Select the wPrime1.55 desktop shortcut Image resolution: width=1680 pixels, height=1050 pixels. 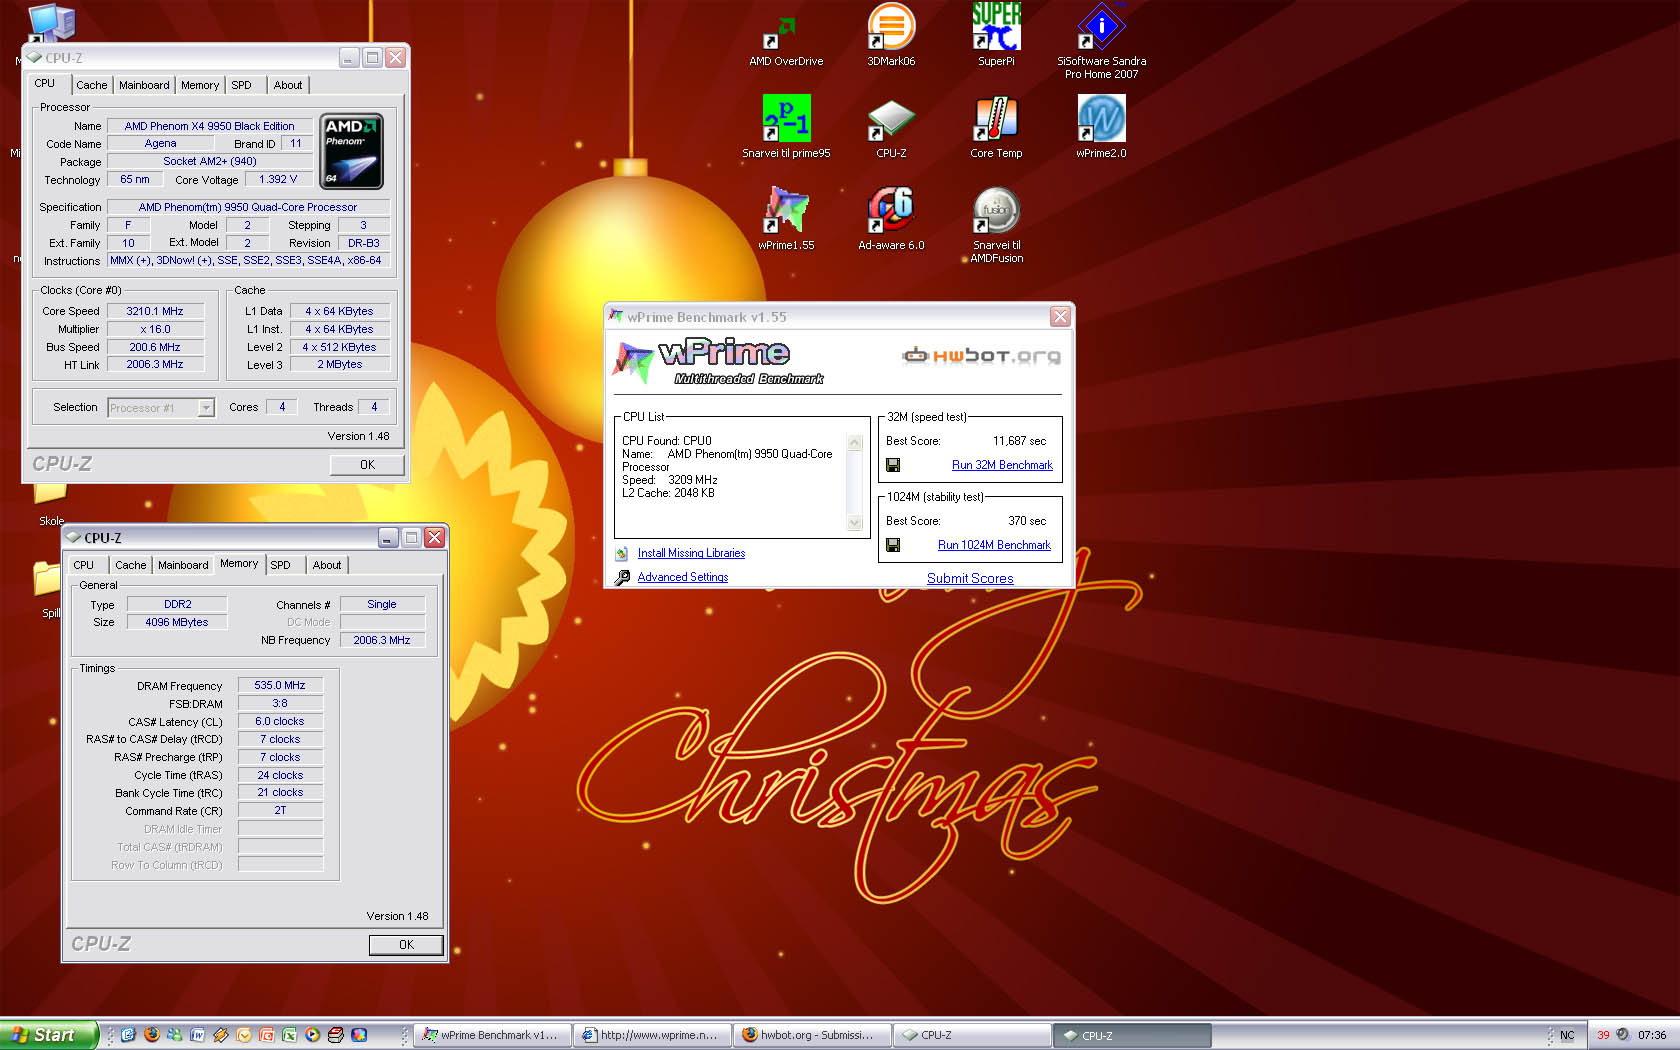pos(786,219)
